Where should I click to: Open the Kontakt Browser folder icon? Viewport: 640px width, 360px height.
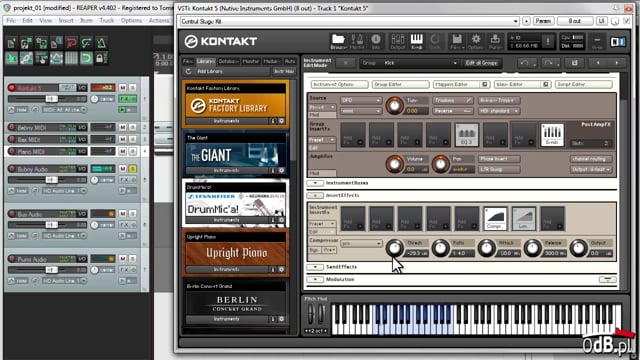tap(338, 40)
